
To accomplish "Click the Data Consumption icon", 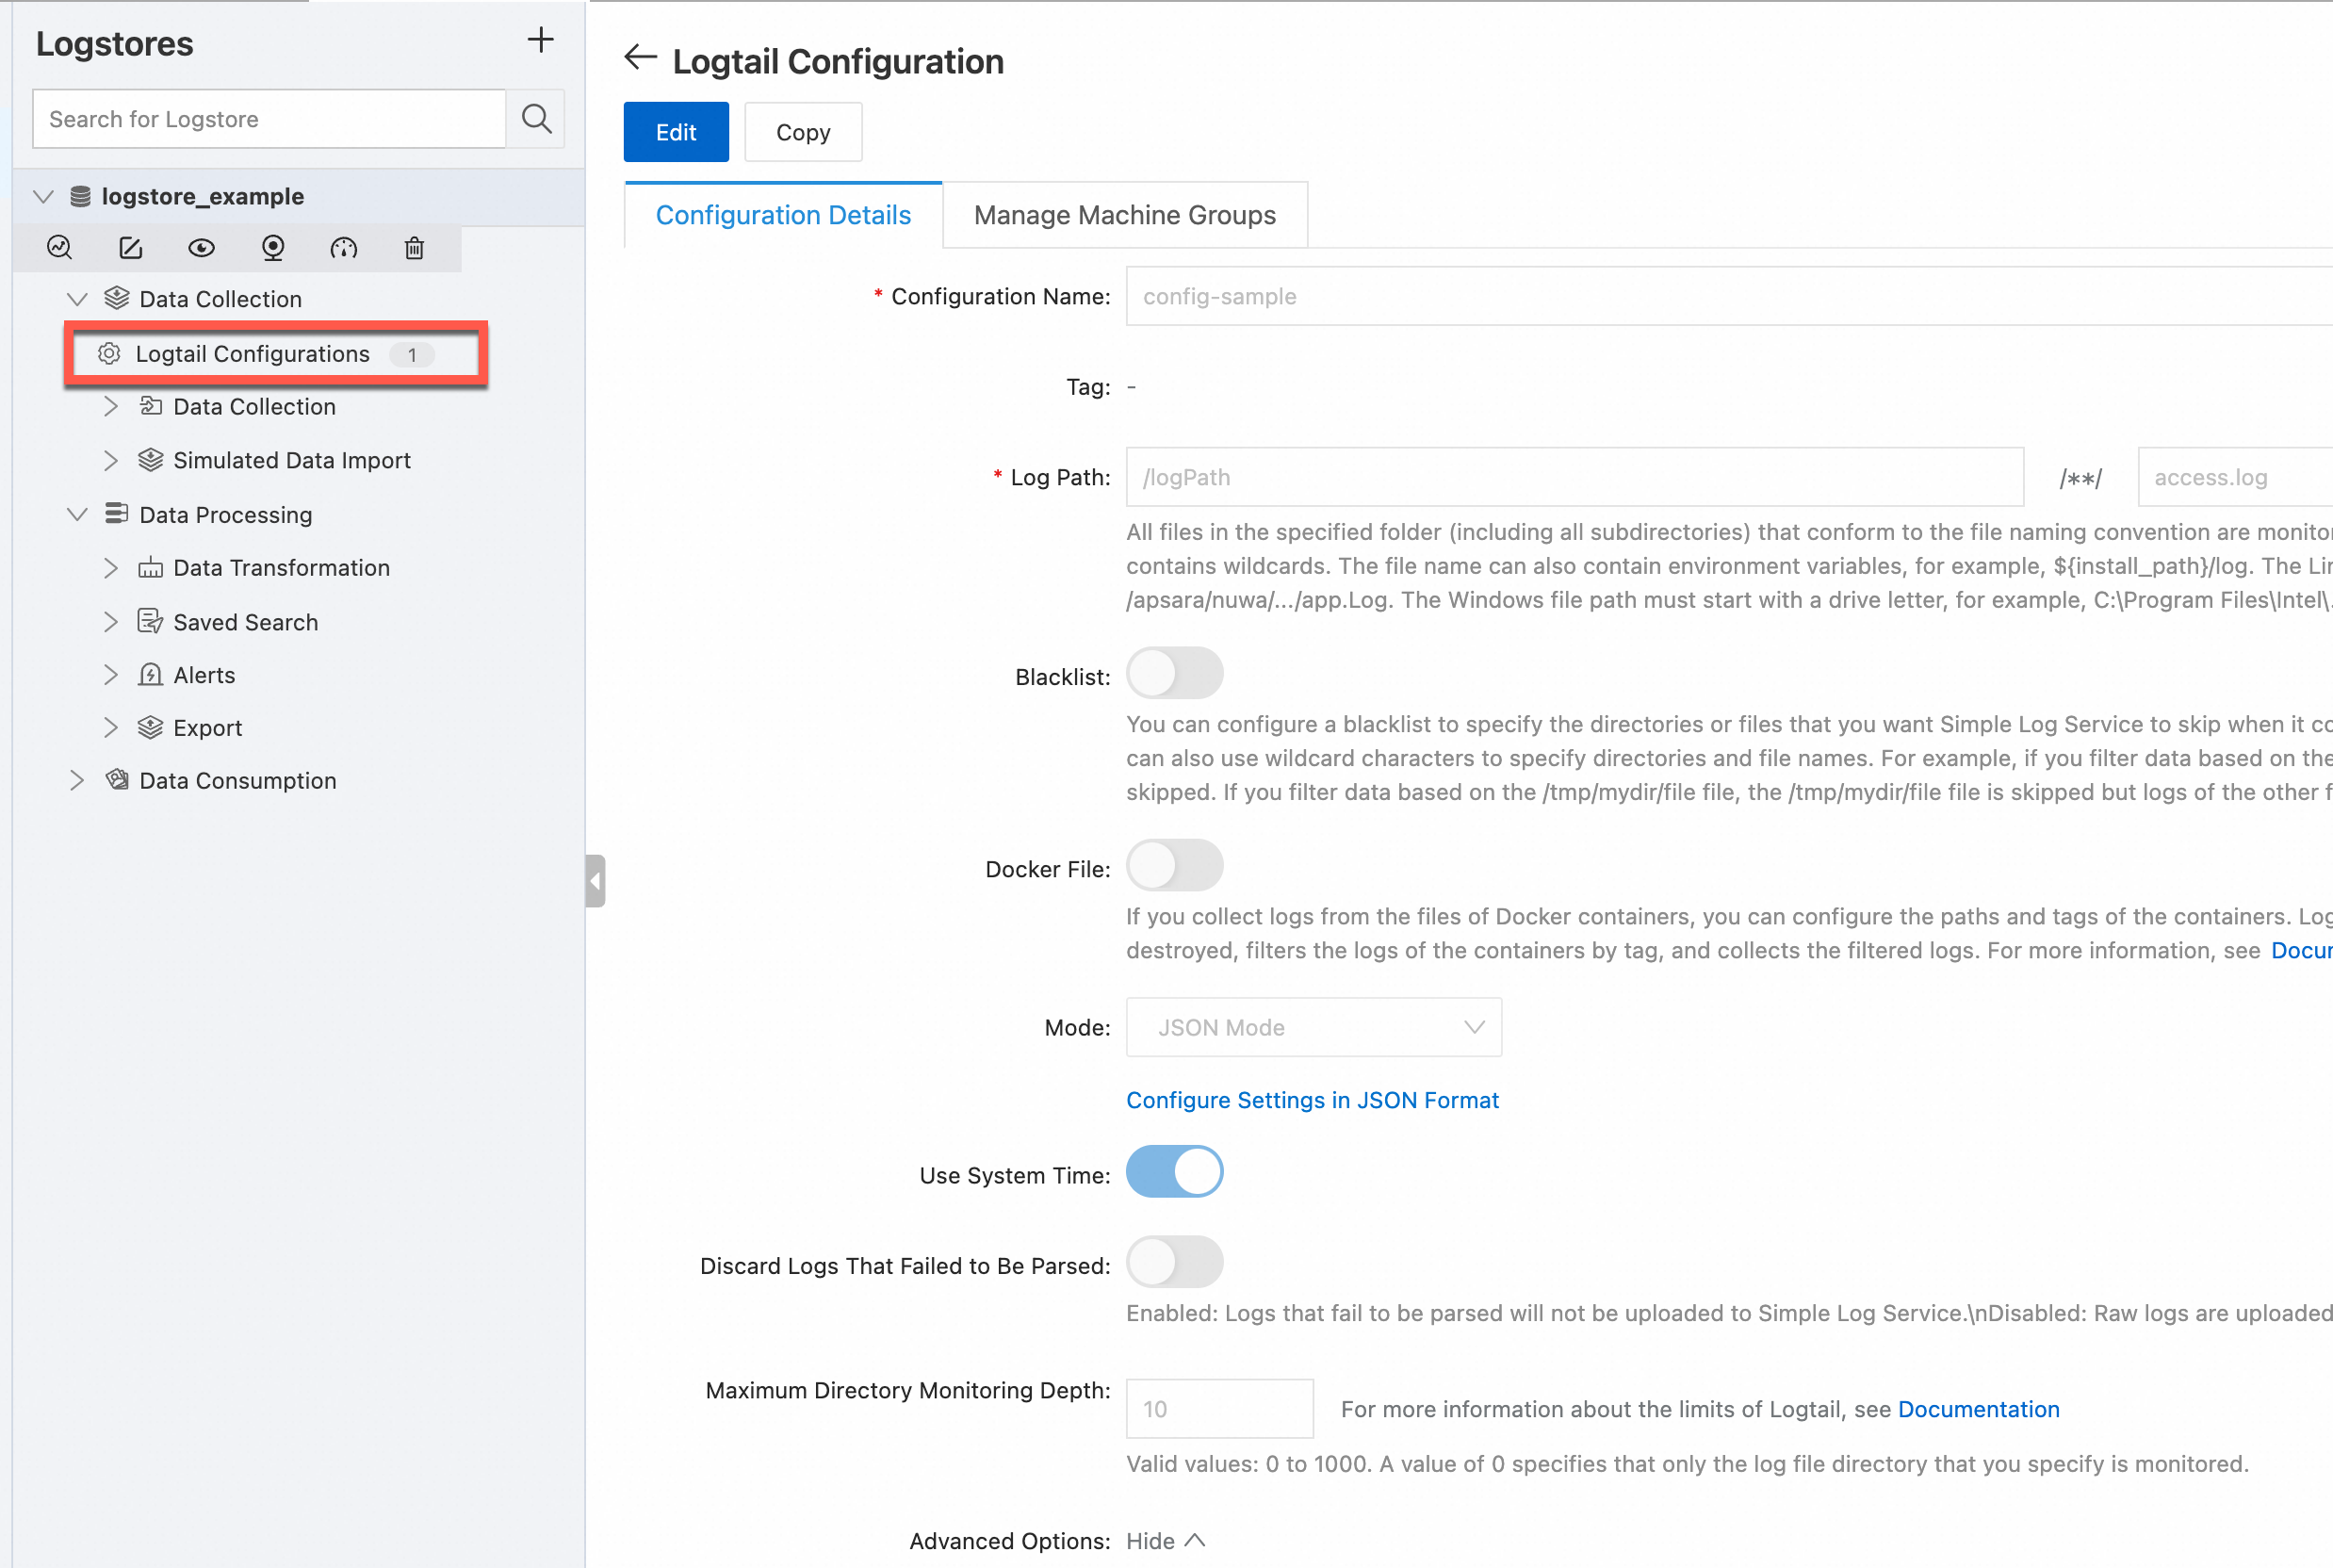I will [117, 779].
